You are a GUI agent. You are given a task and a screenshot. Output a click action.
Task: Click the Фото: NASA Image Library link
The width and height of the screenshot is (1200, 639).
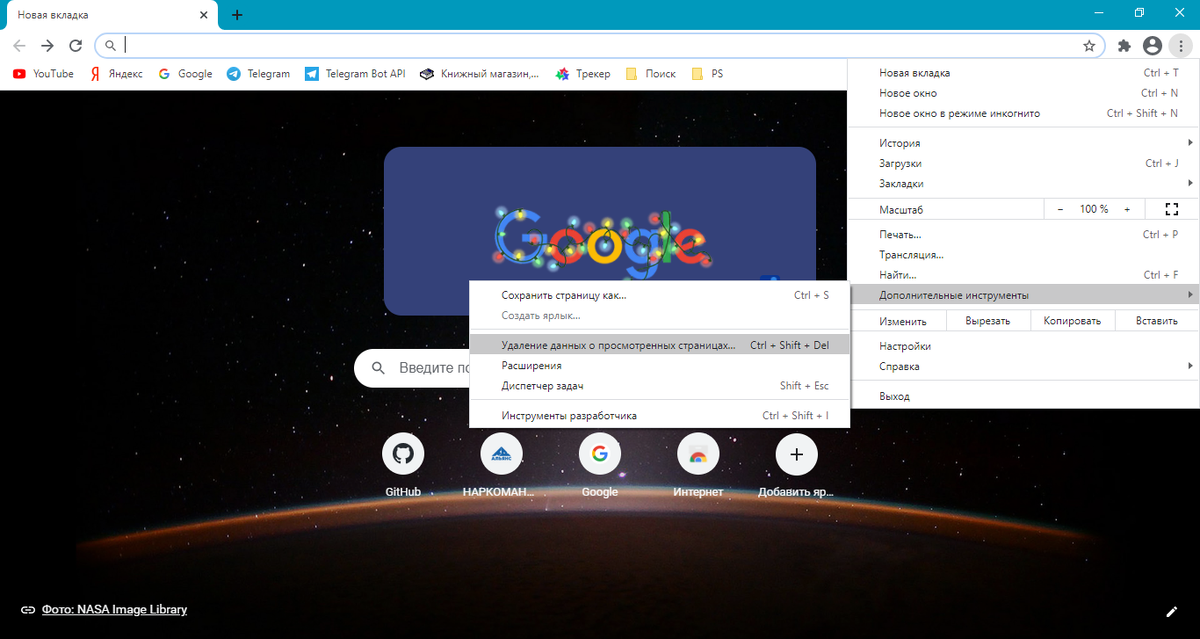point(114,609)
